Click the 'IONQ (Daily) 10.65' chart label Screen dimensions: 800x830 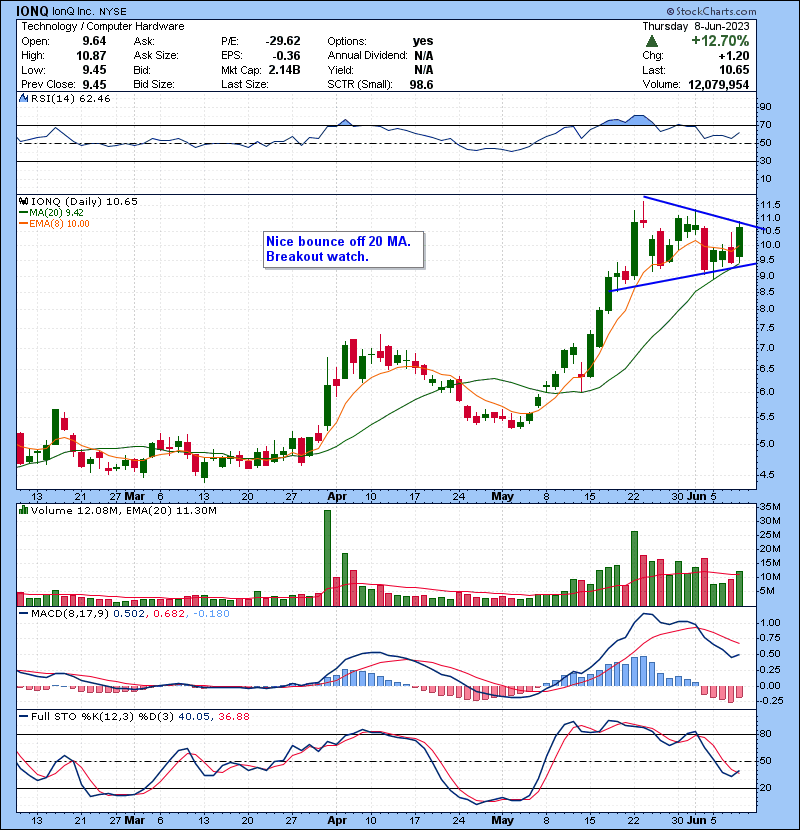point(84,201)
